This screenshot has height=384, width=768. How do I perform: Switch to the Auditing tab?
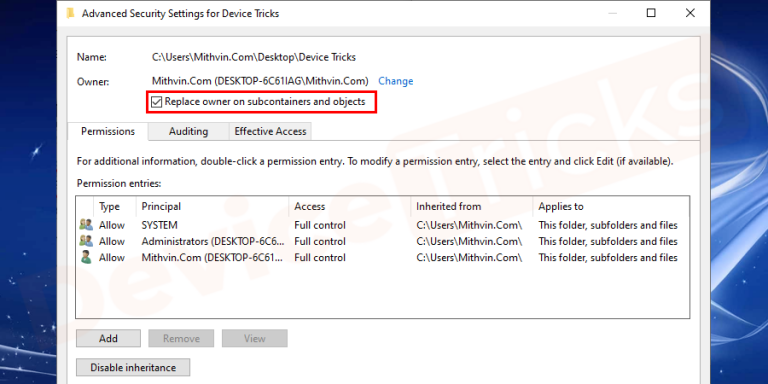coord(189,131)
